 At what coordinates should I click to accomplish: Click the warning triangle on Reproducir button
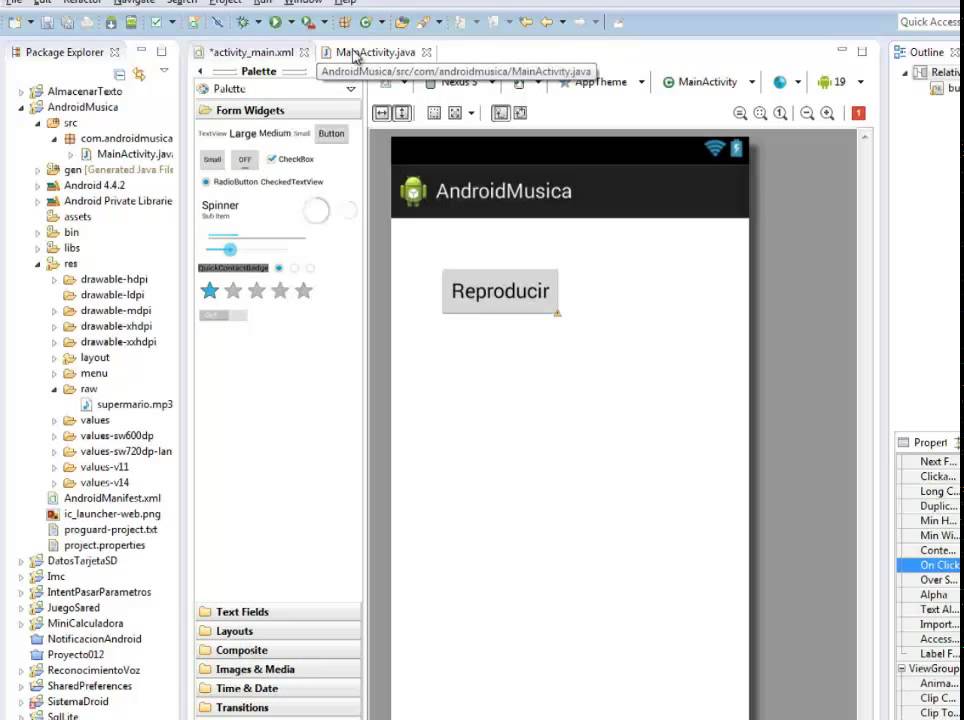(x=557, y=313)
